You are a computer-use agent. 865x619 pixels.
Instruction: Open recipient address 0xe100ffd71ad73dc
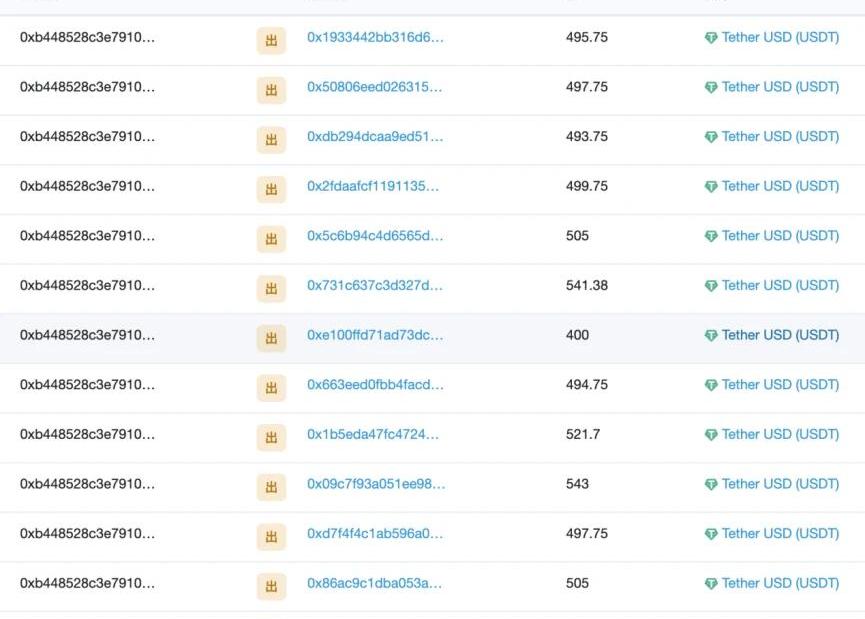tap(374, 335)
